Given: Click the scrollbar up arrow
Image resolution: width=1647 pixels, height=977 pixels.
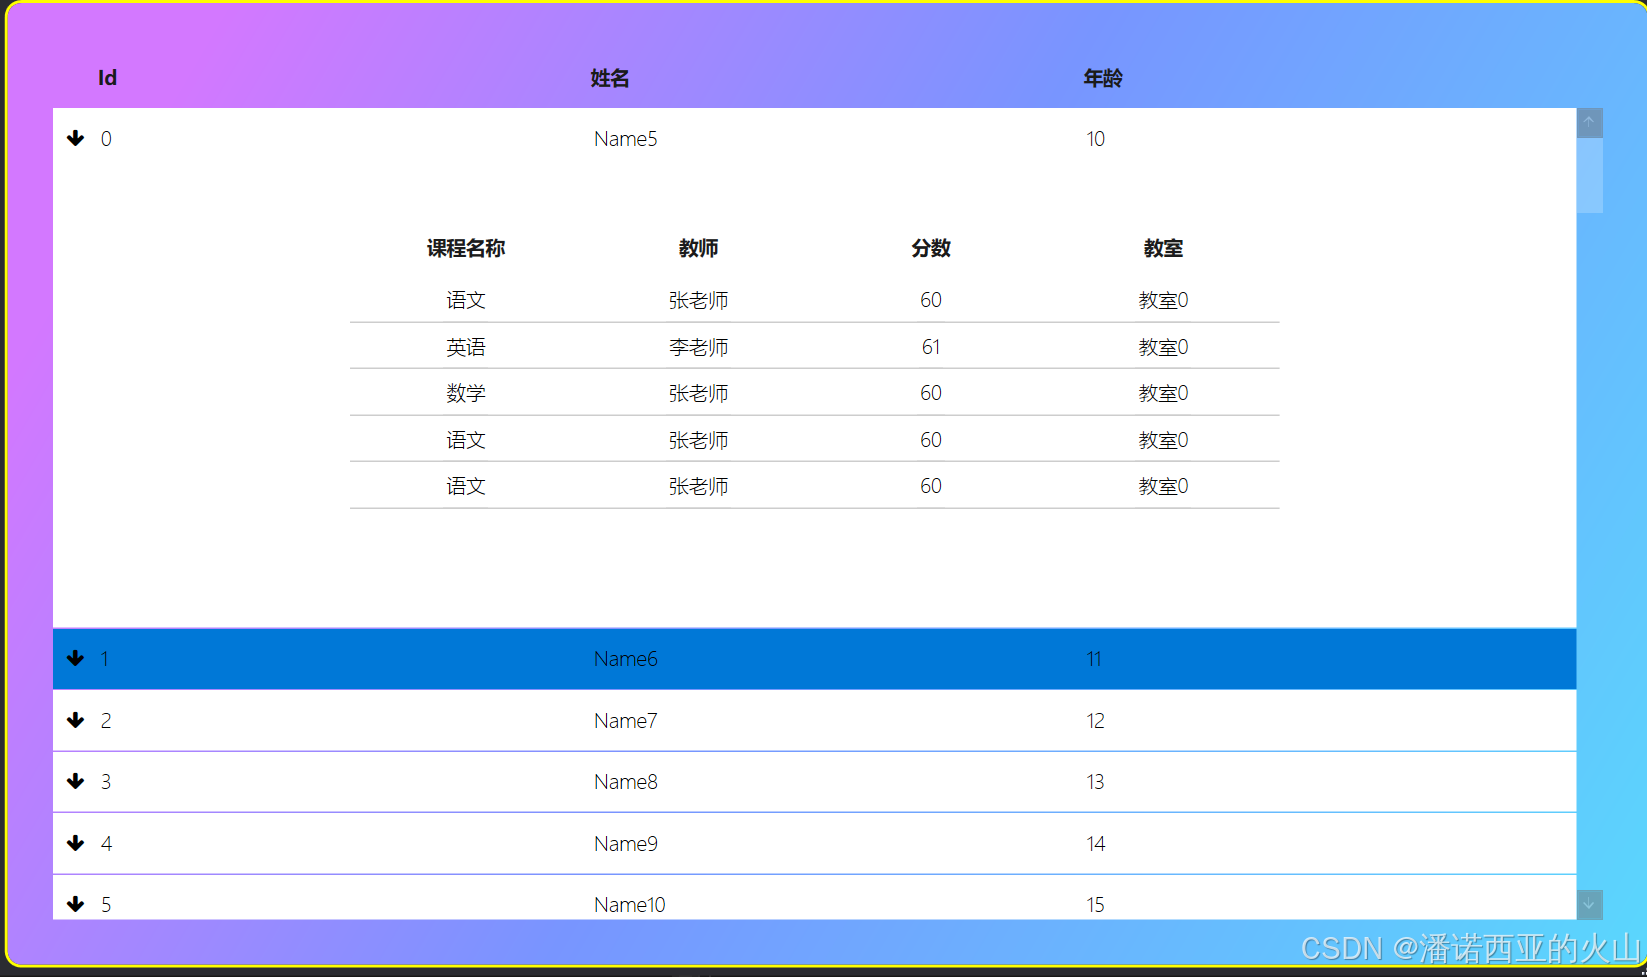Looking at the screenshot, I should [1589, 122].
